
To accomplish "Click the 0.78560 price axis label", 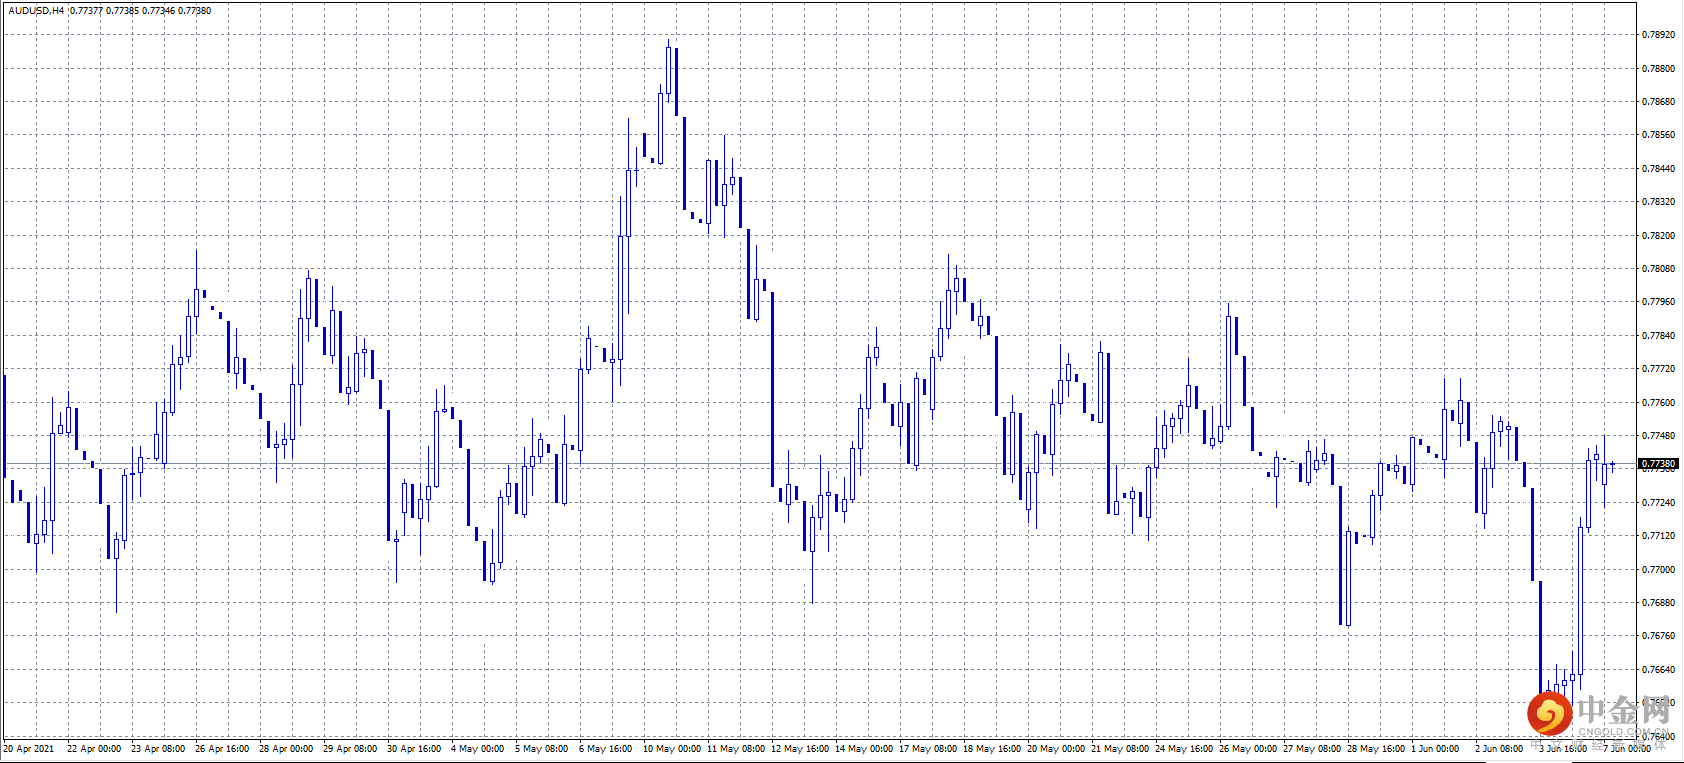I will point(1658,135).
